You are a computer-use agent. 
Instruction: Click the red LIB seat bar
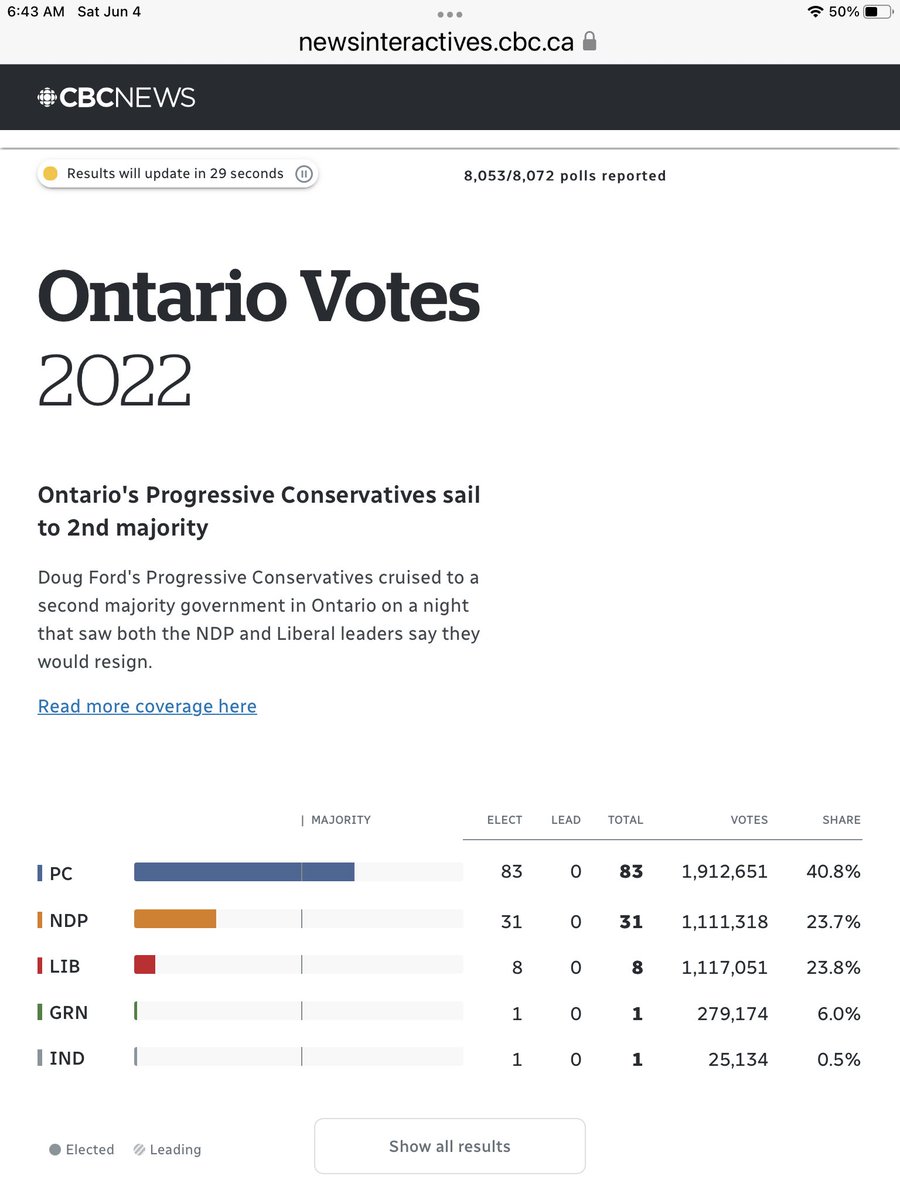tap(145, 964)
